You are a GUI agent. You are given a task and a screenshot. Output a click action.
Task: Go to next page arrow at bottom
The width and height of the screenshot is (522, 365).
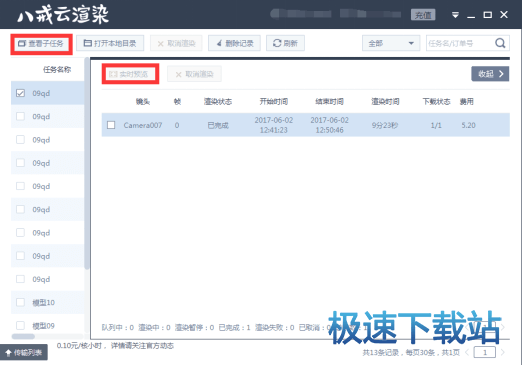pos(502,352)
